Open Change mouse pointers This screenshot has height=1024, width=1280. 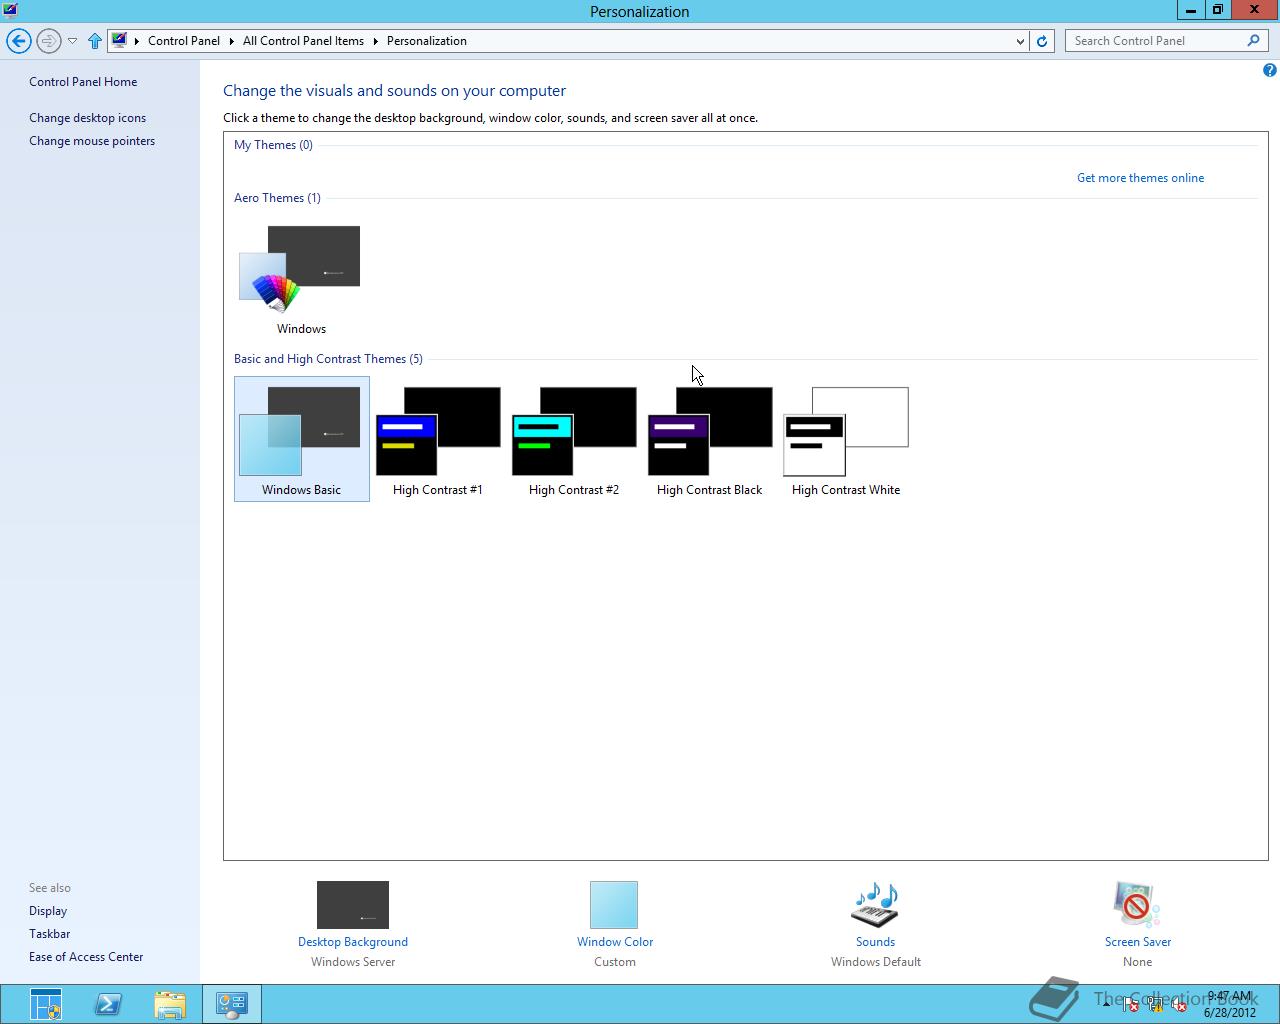(92, 141)
